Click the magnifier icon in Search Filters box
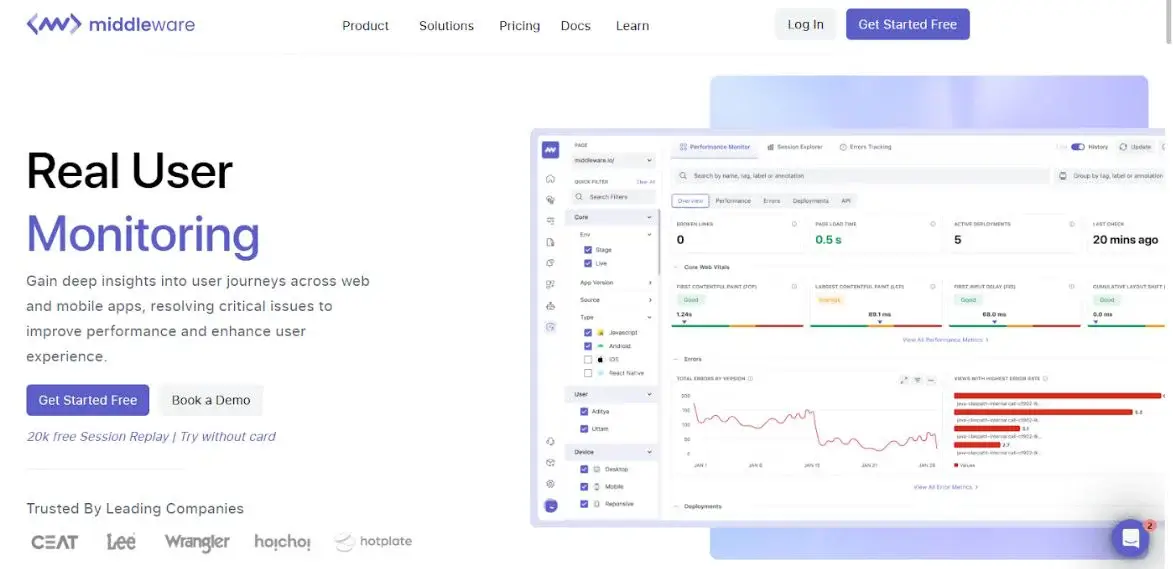 [580, 197]
